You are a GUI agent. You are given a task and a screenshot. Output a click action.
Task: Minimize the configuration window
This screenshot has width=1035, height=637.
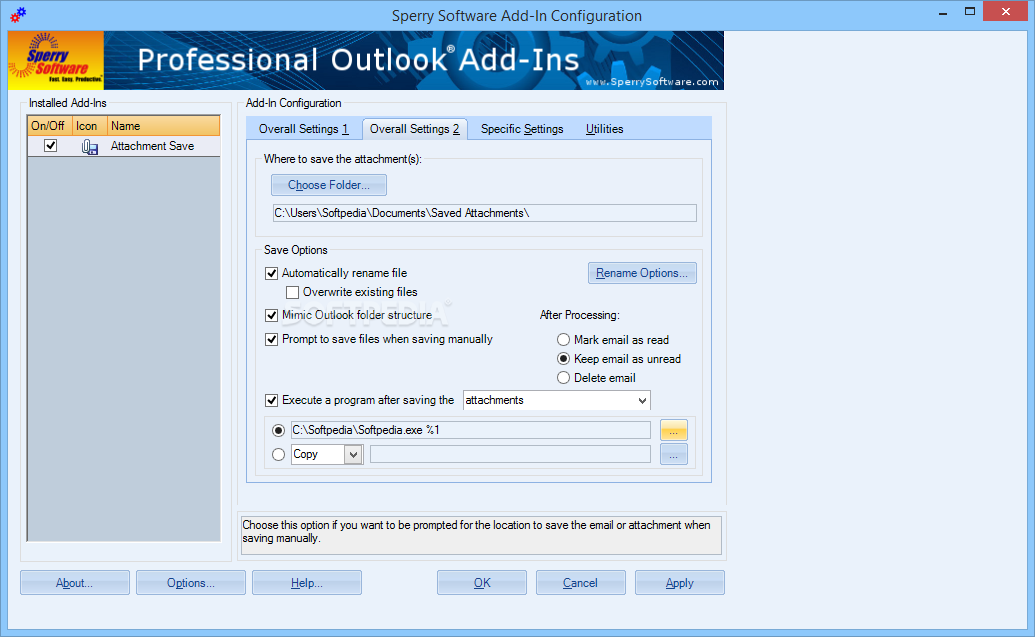[943, 12]
